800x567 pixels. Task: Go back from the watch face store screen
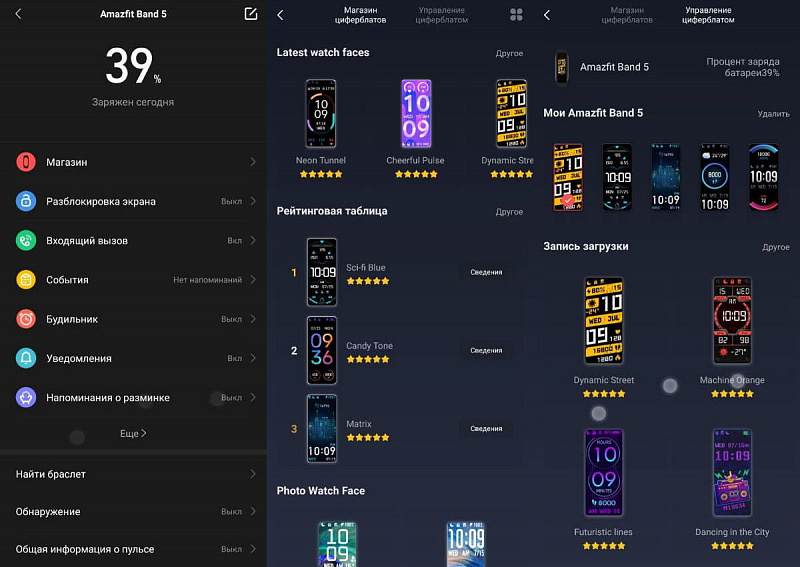[280, 15]
